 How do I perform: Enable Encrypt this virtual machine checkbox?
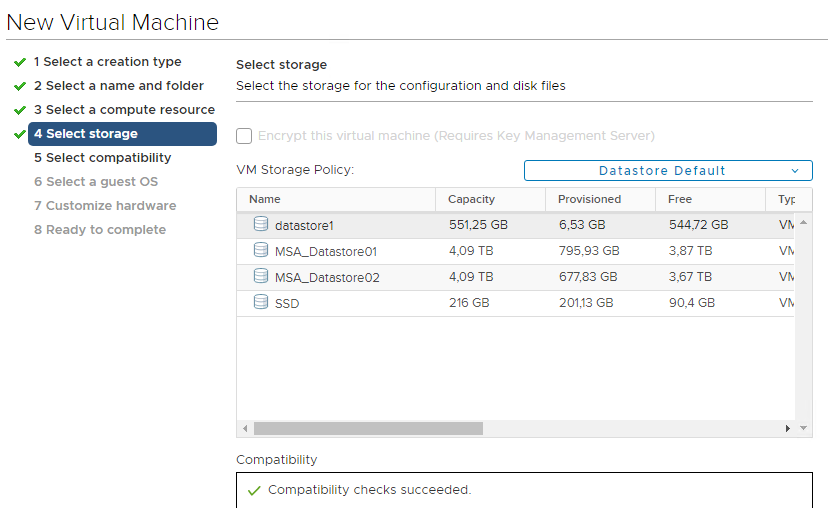point(244,136)
